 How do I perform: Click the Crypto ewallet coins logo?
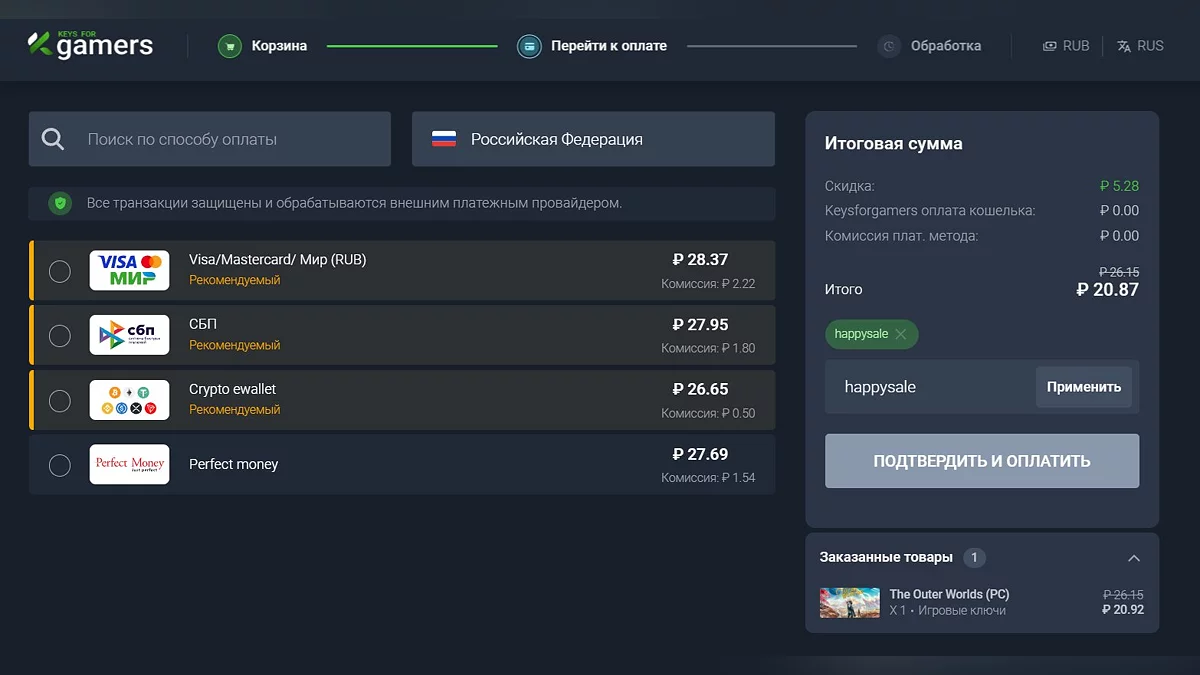(x=129, y=400)
